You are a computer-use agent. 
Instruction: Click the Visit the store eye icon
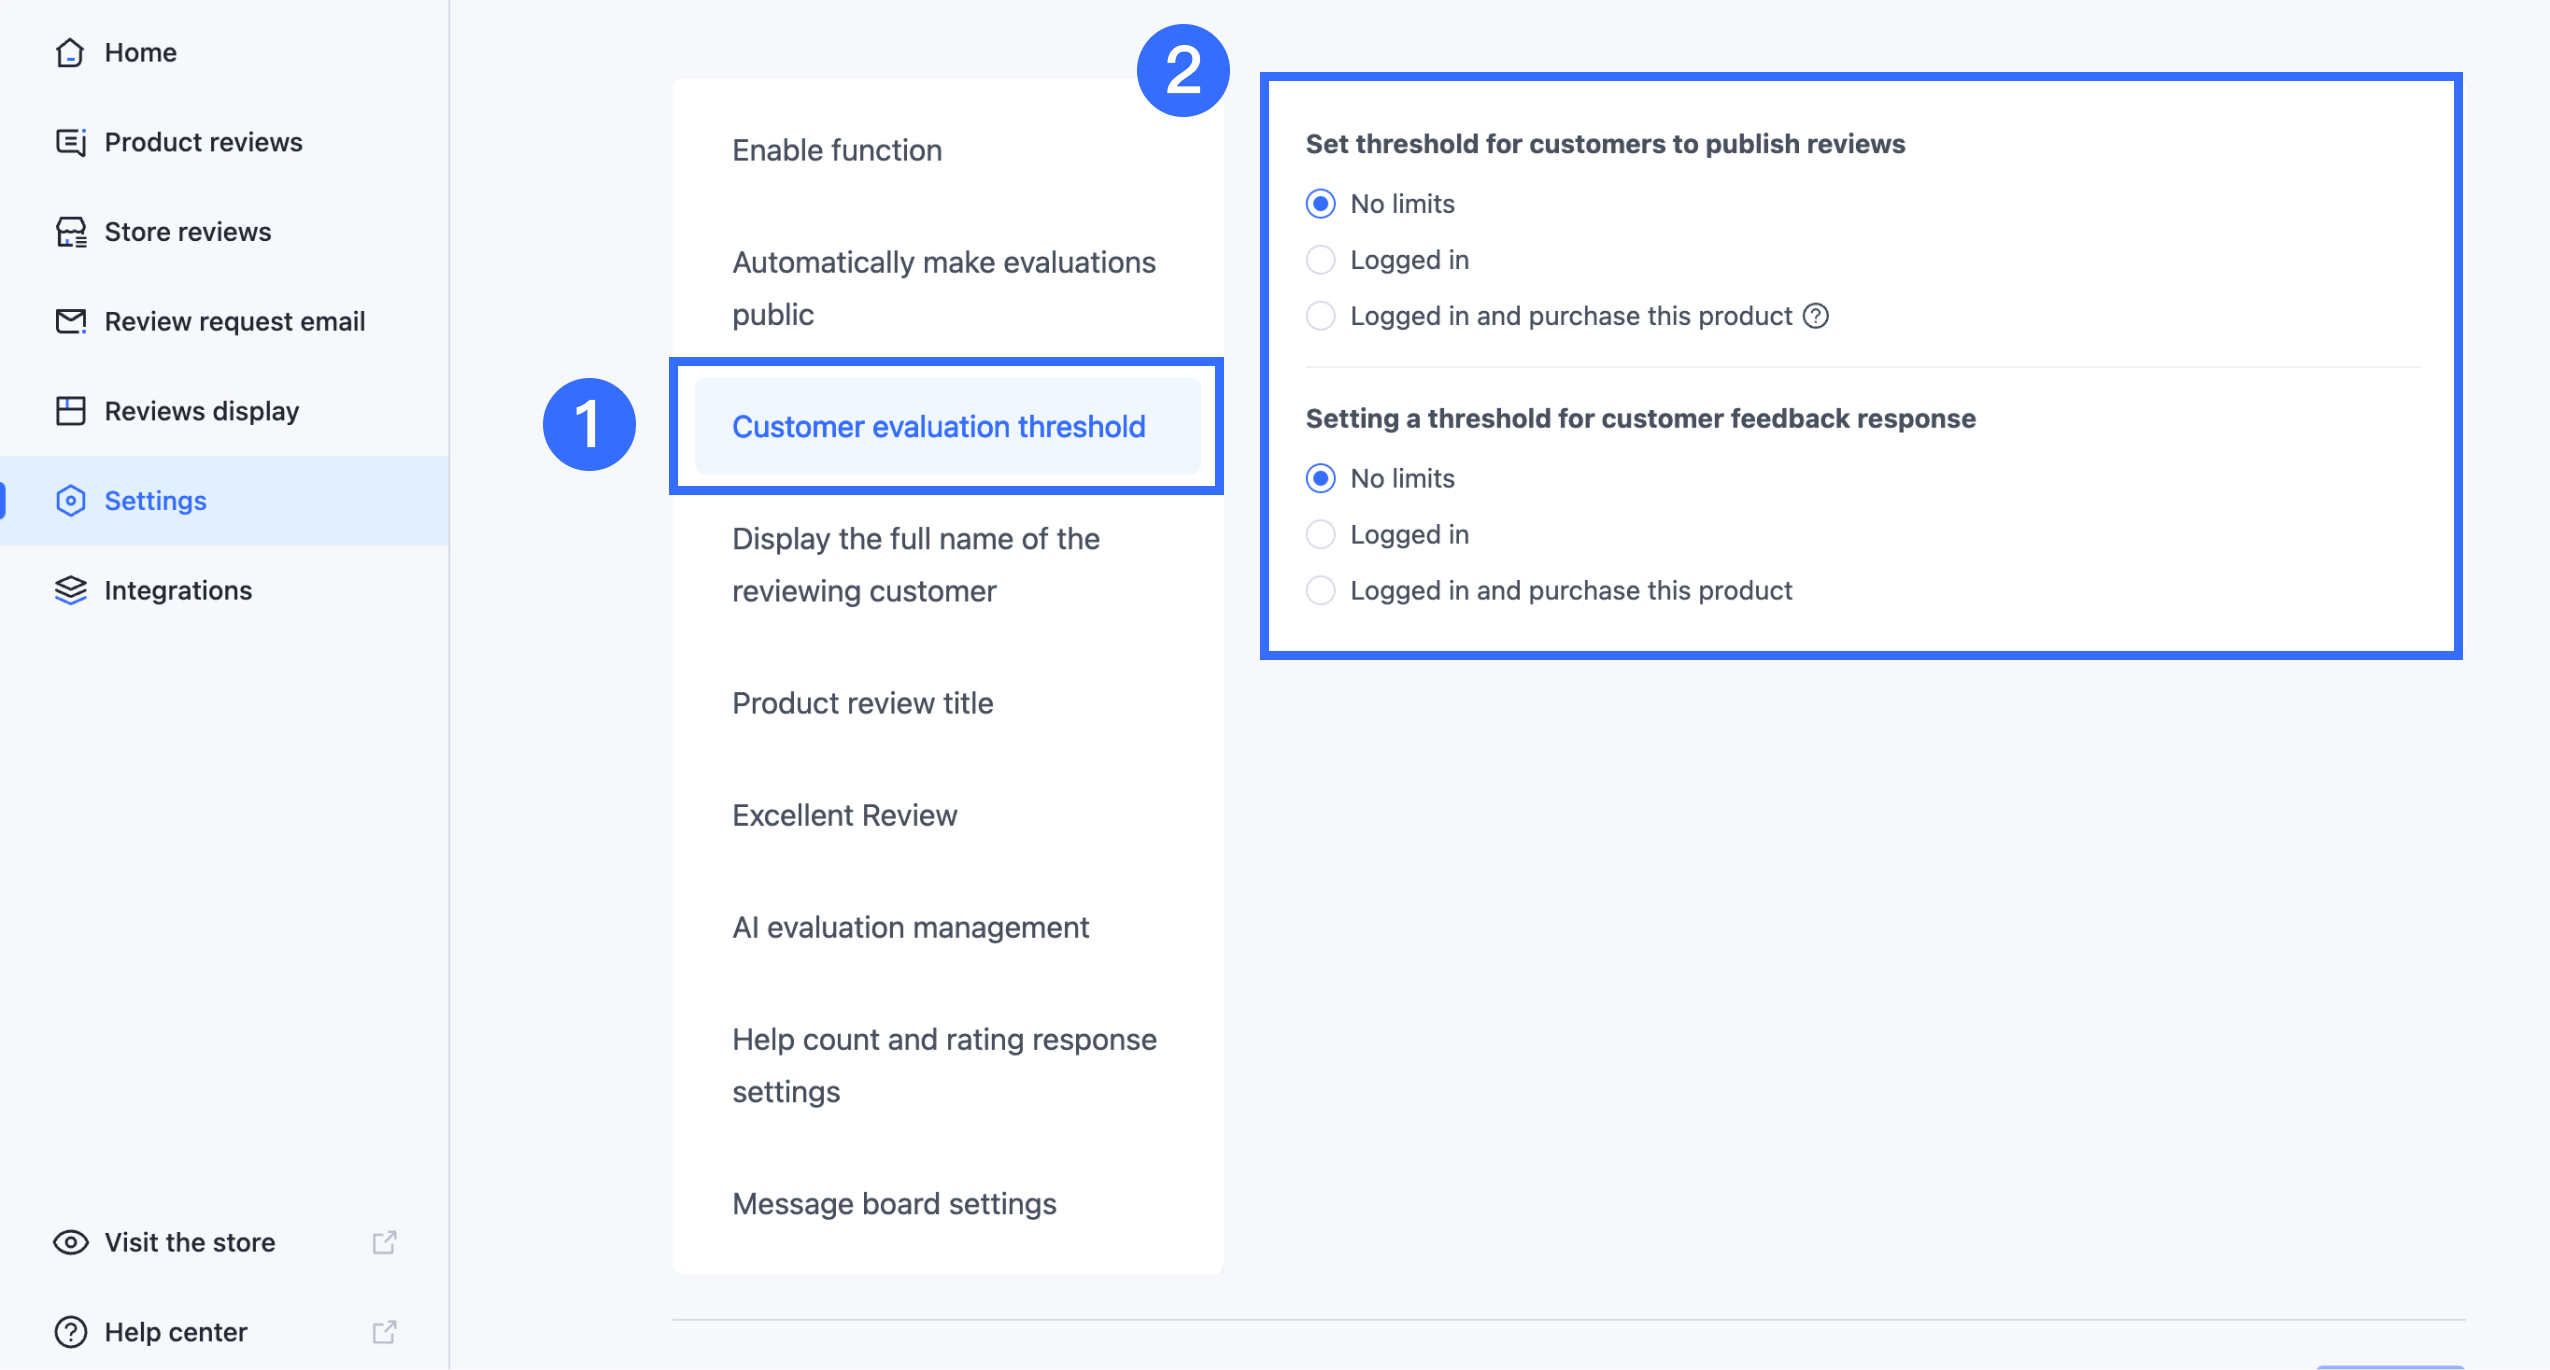tap(70, 1242)
